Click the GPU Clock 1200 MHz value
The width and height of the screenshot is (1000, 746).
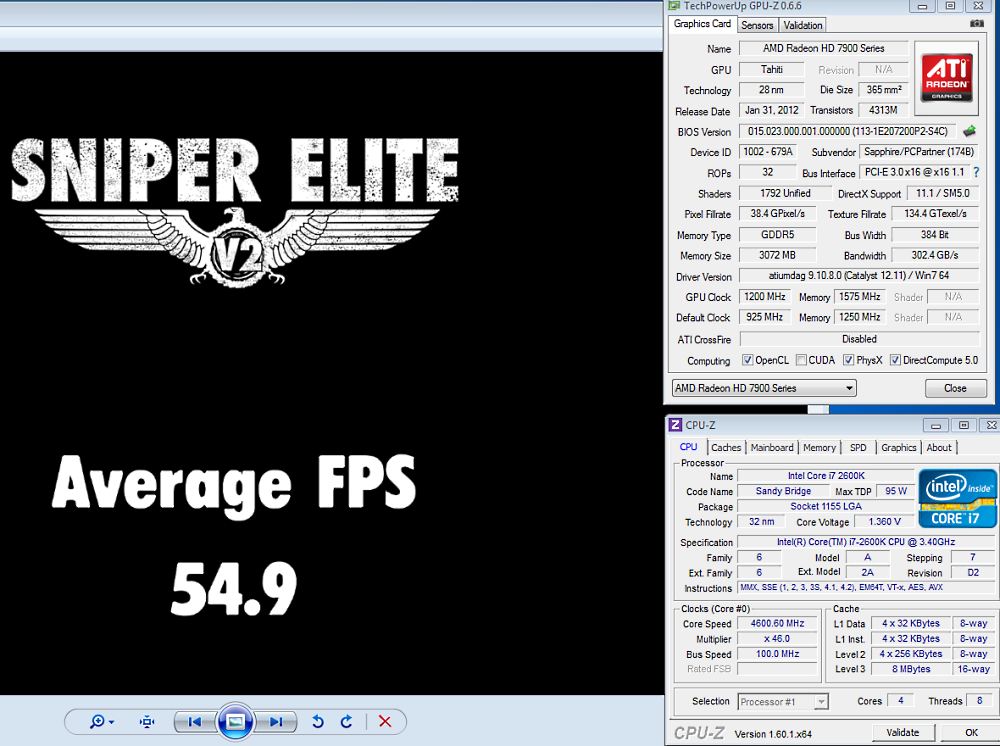tap(765, 296)
